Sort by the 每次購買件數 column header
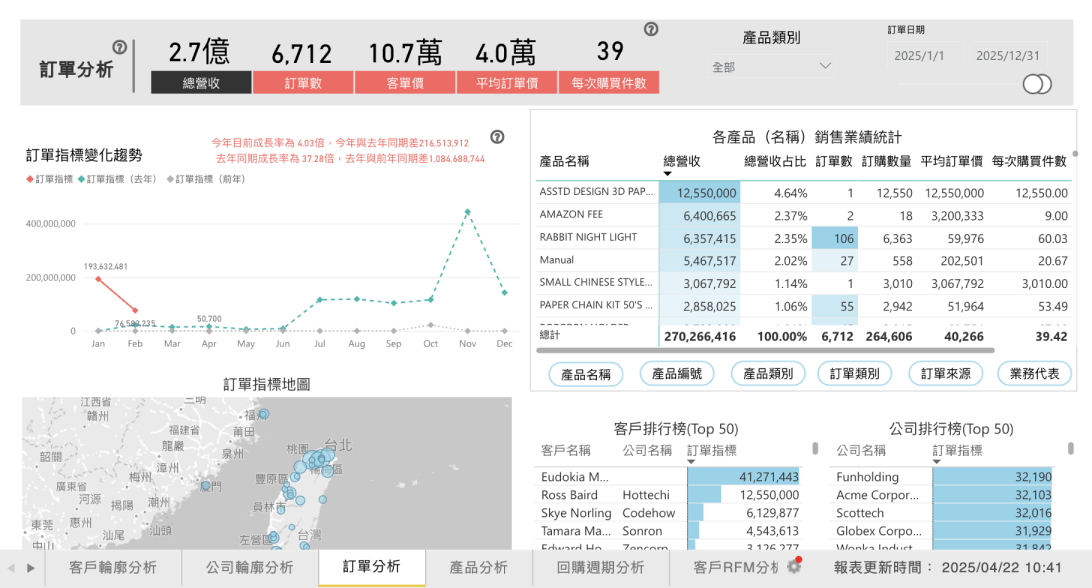 (x=1029, y=162)
